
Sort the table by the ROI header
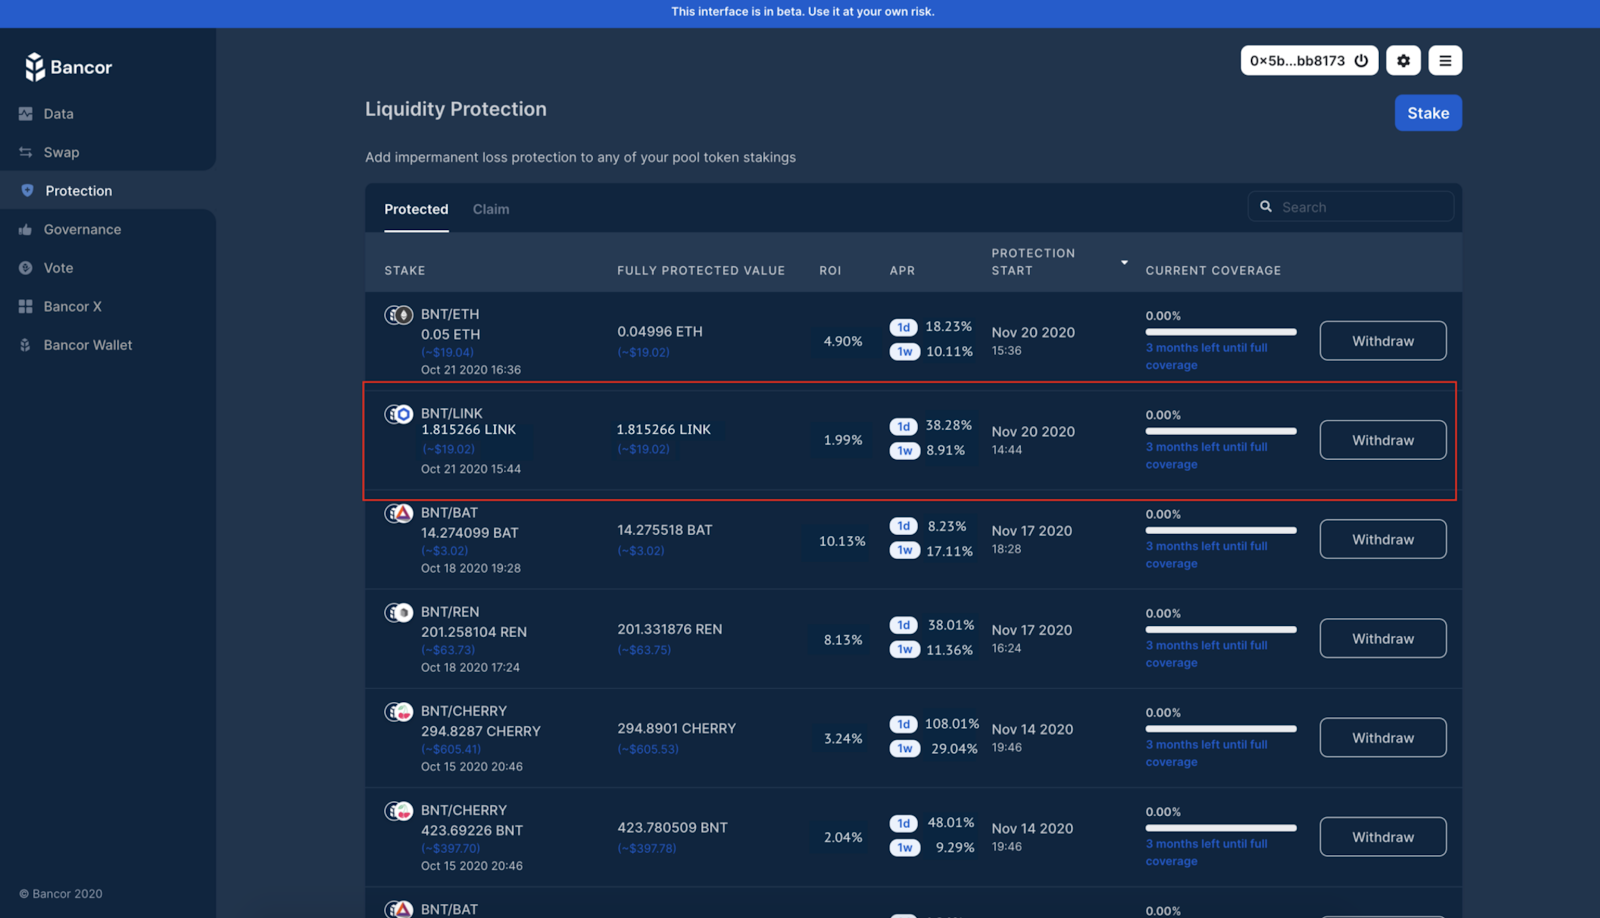pos(829,271)
